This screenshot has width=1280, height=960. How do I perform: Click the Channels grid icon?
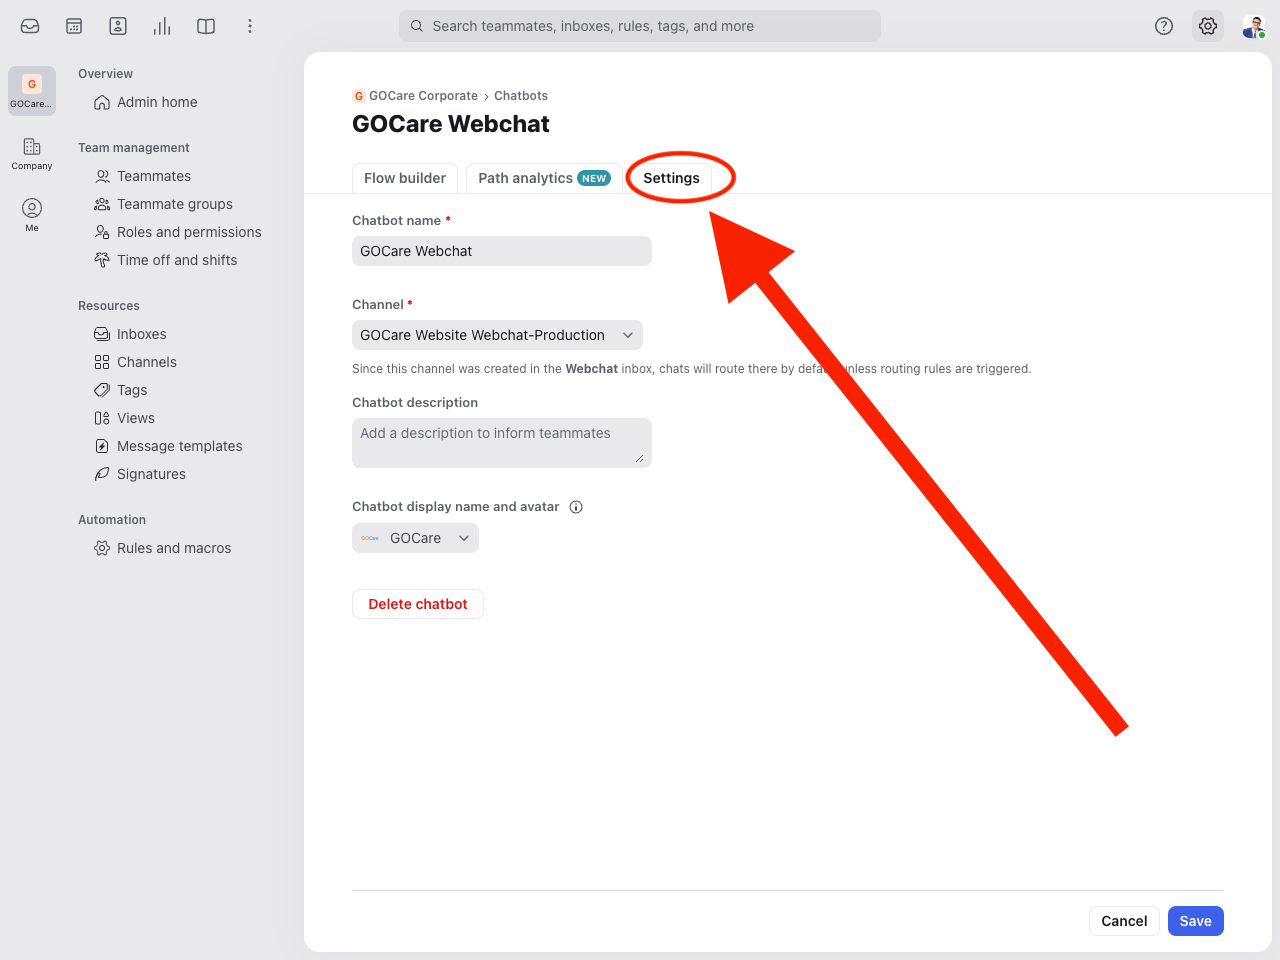tap(102, 362)
